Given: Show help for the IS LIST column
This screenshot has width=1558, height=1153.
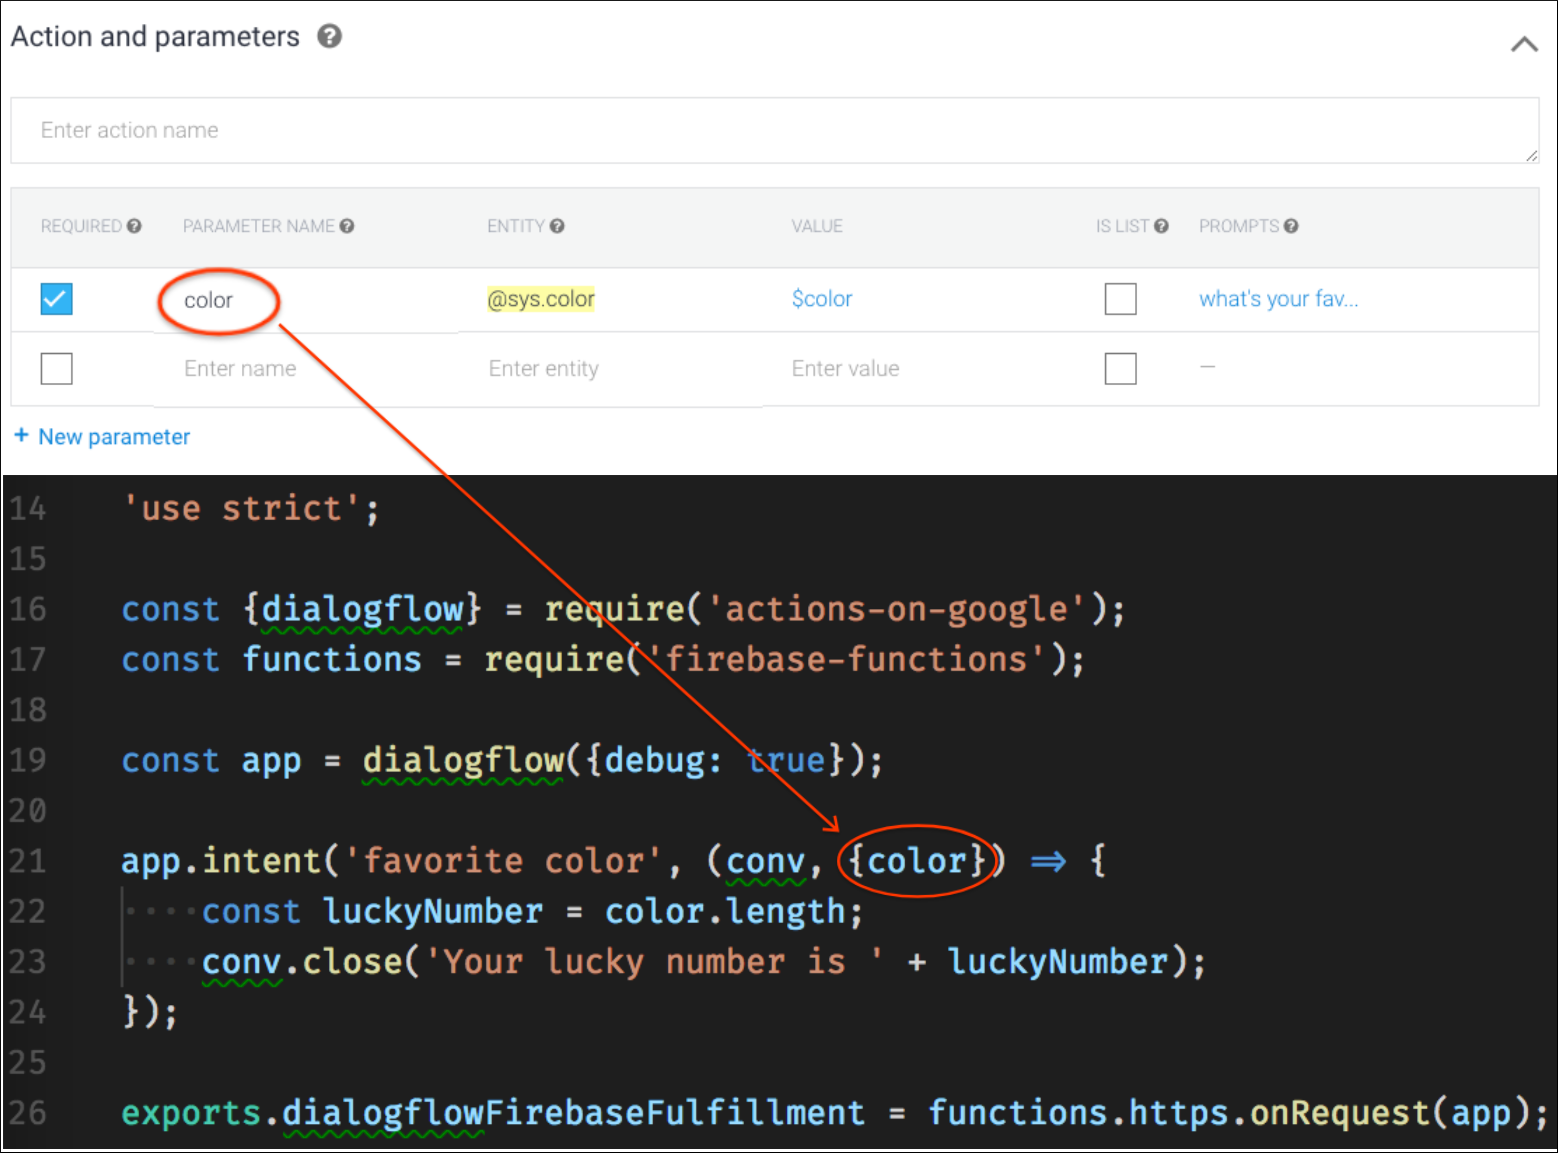Looking at the screenshot, I should pos(1162,225).
